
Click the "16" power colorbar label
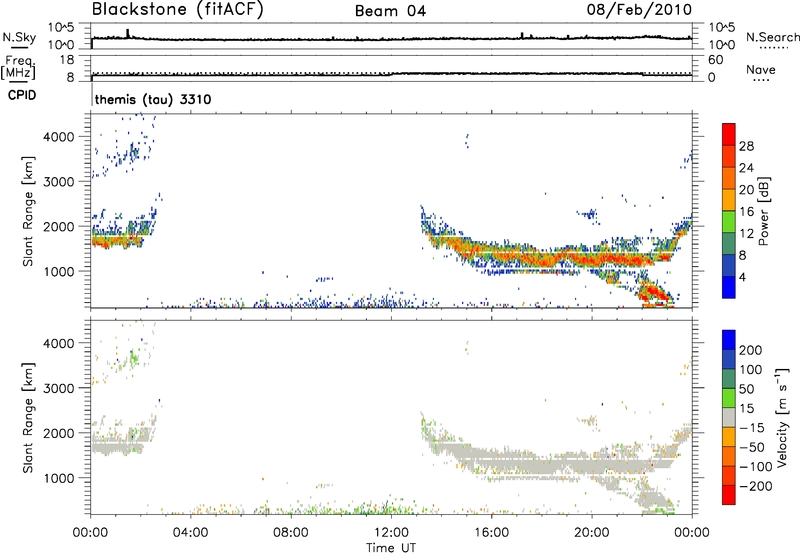pyautogui.click(x=746, y=212)
